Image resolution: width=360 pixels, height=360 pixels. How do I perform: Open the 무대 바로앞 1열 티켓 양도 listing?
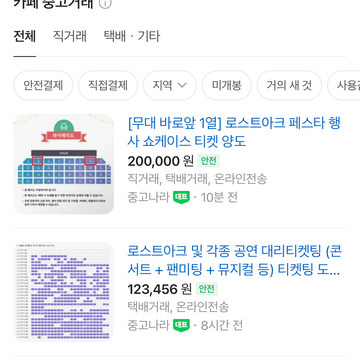pyautogui.click(x=234, y=132)
